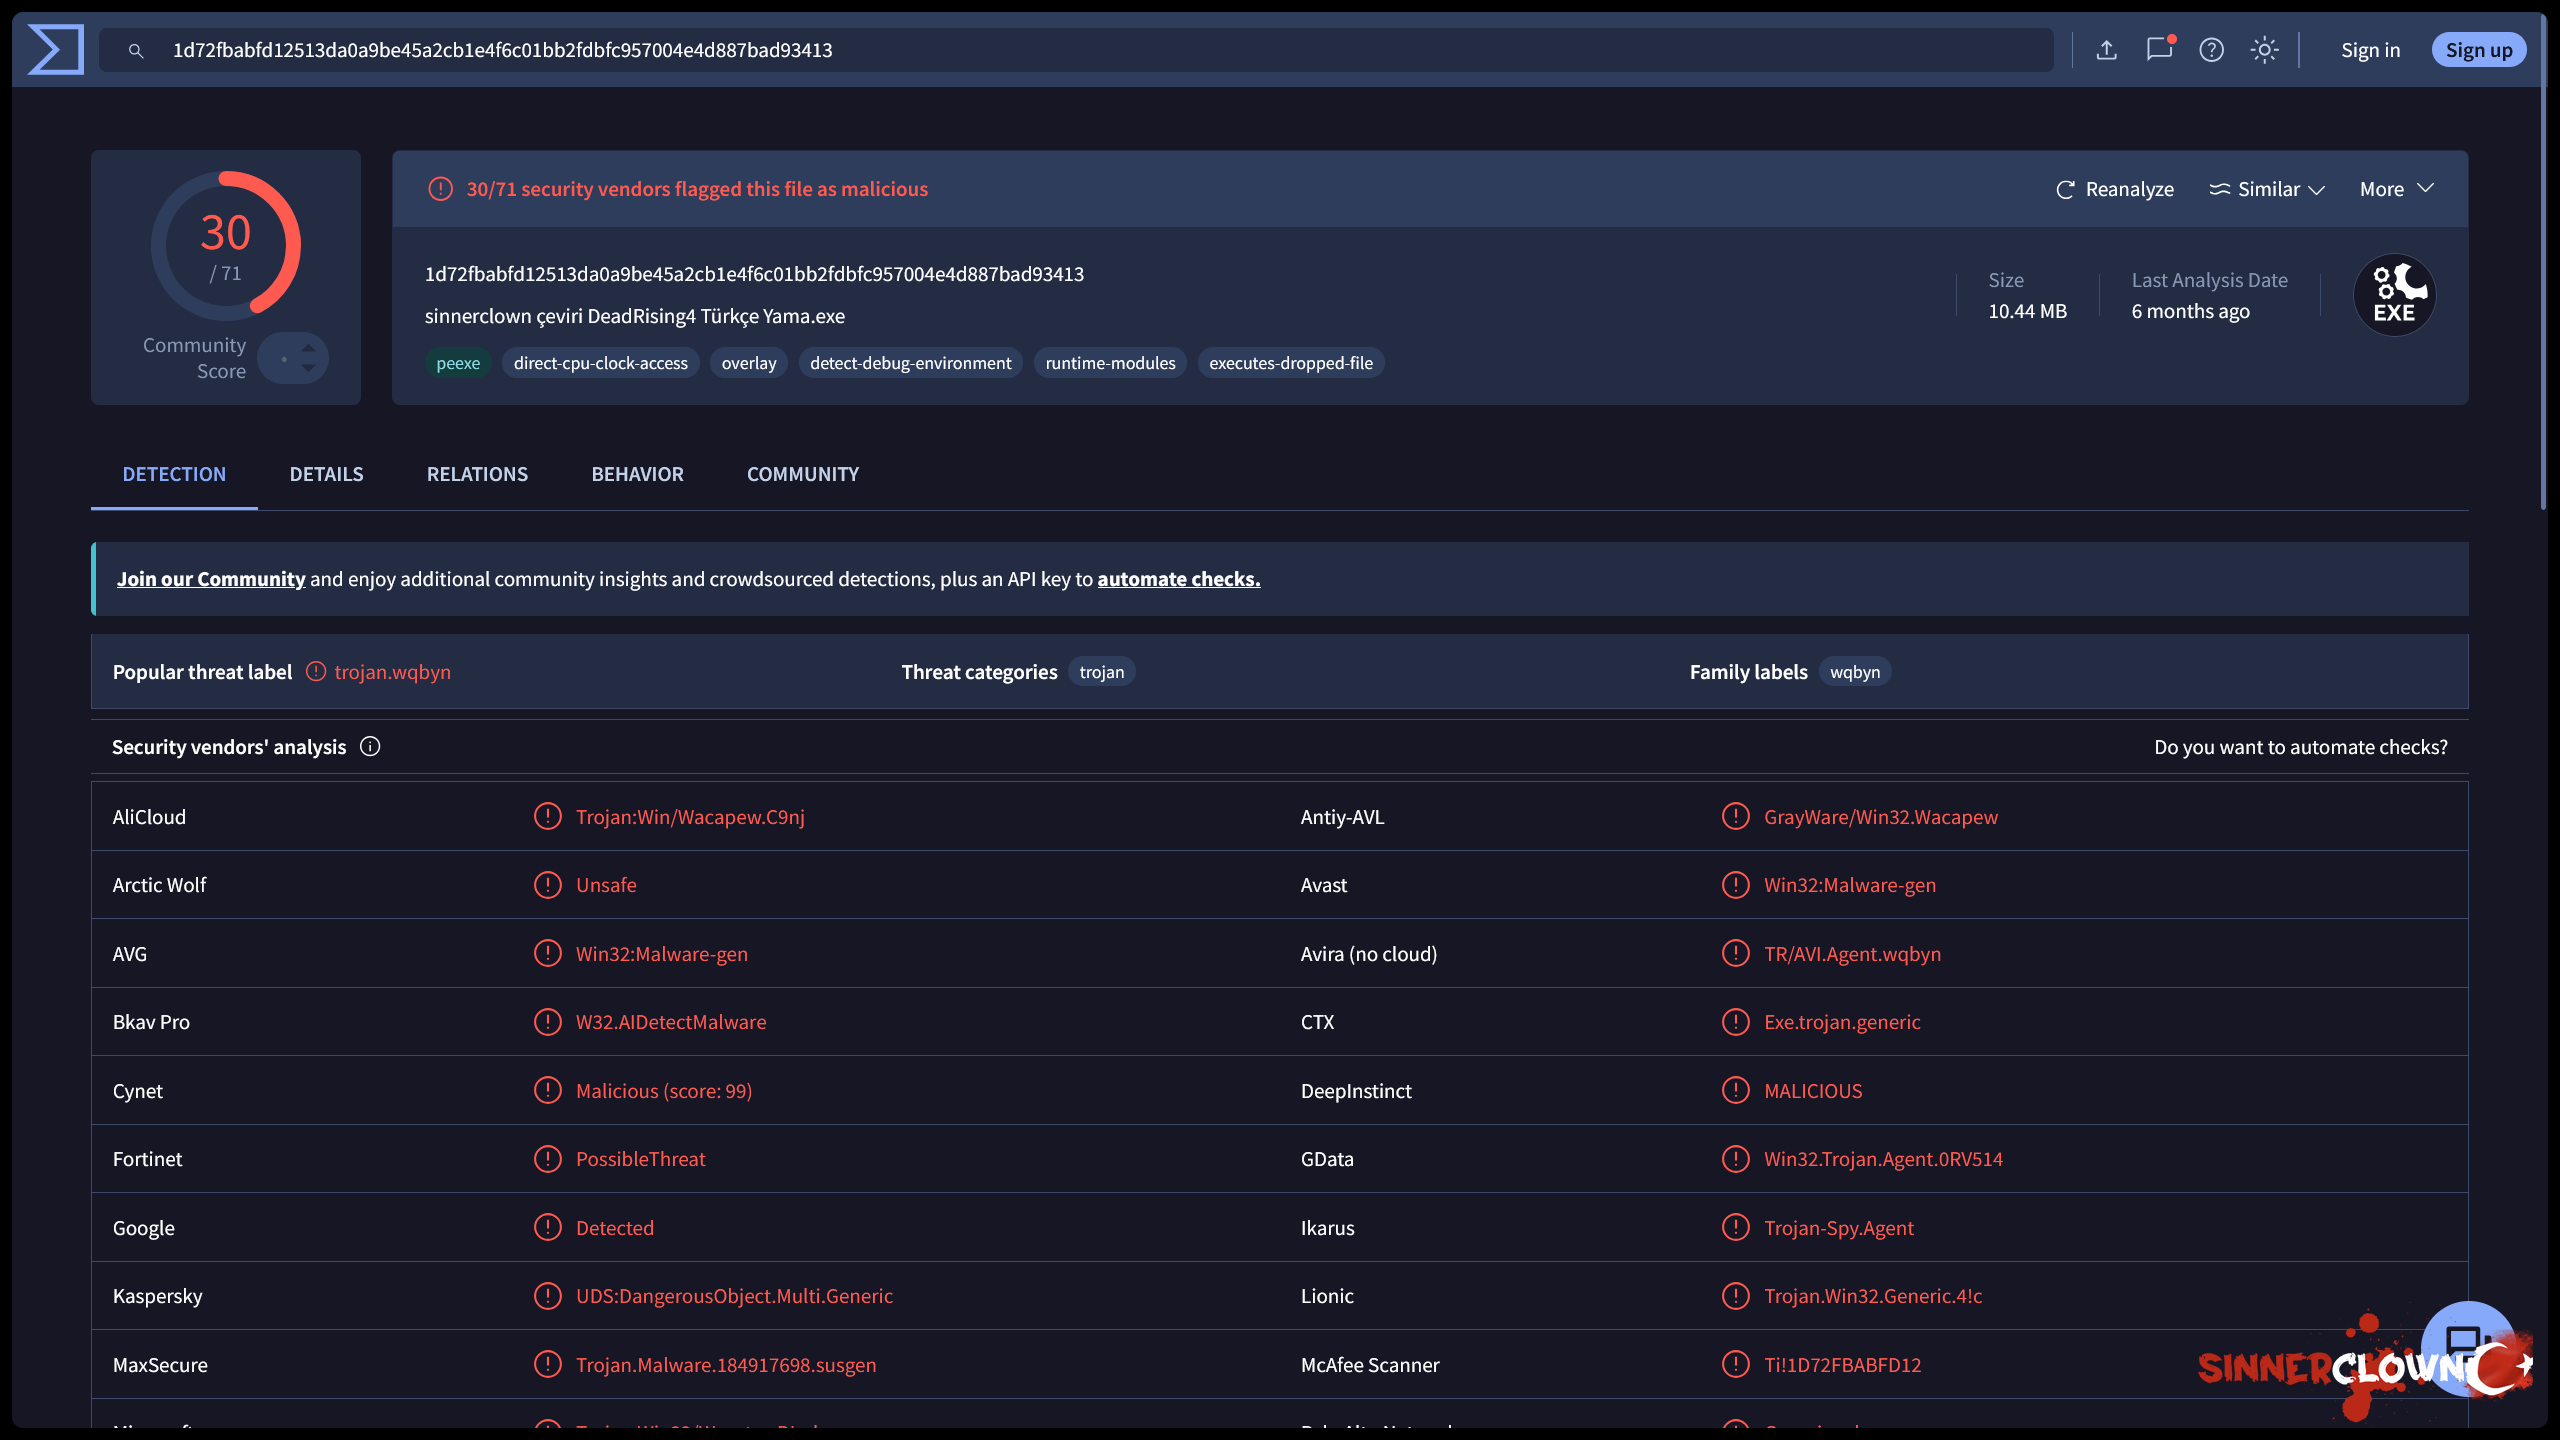Click the alert icon in the Arctic Wolf row
Viewport: 2560px width, 1440px height.
(x=548, y=885)
